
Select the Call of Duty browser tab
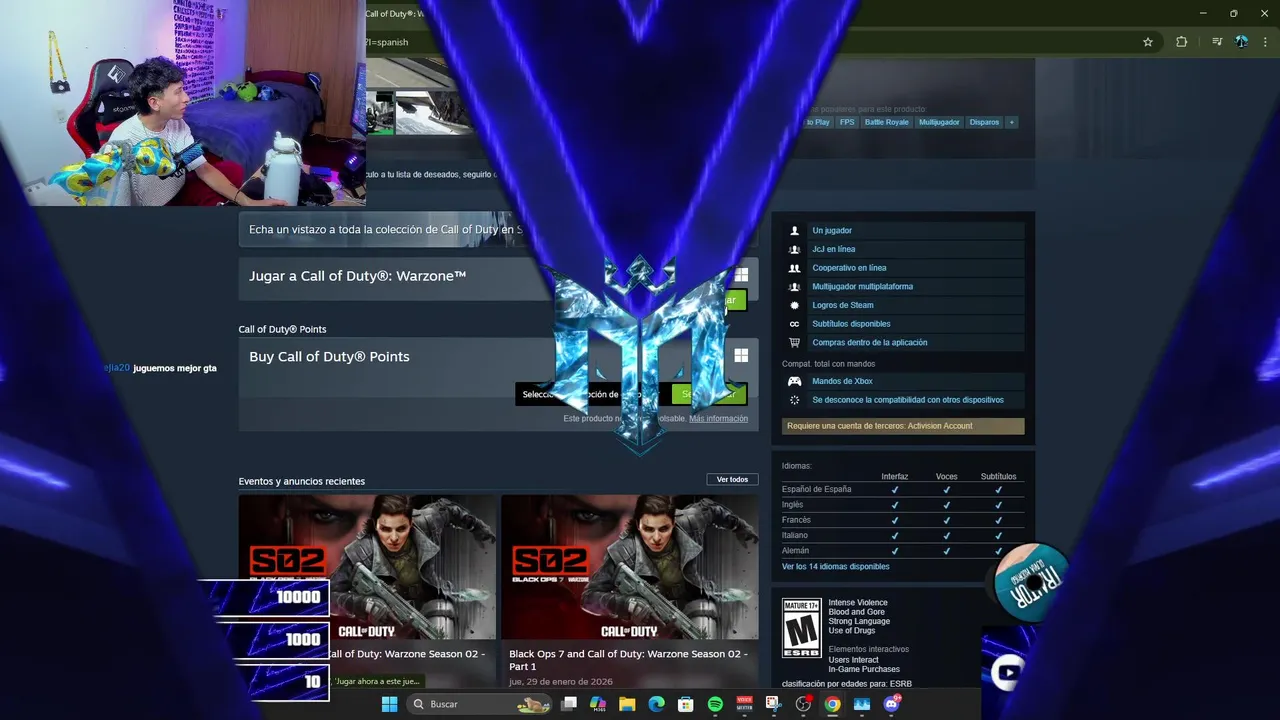[x=395, y=14]
